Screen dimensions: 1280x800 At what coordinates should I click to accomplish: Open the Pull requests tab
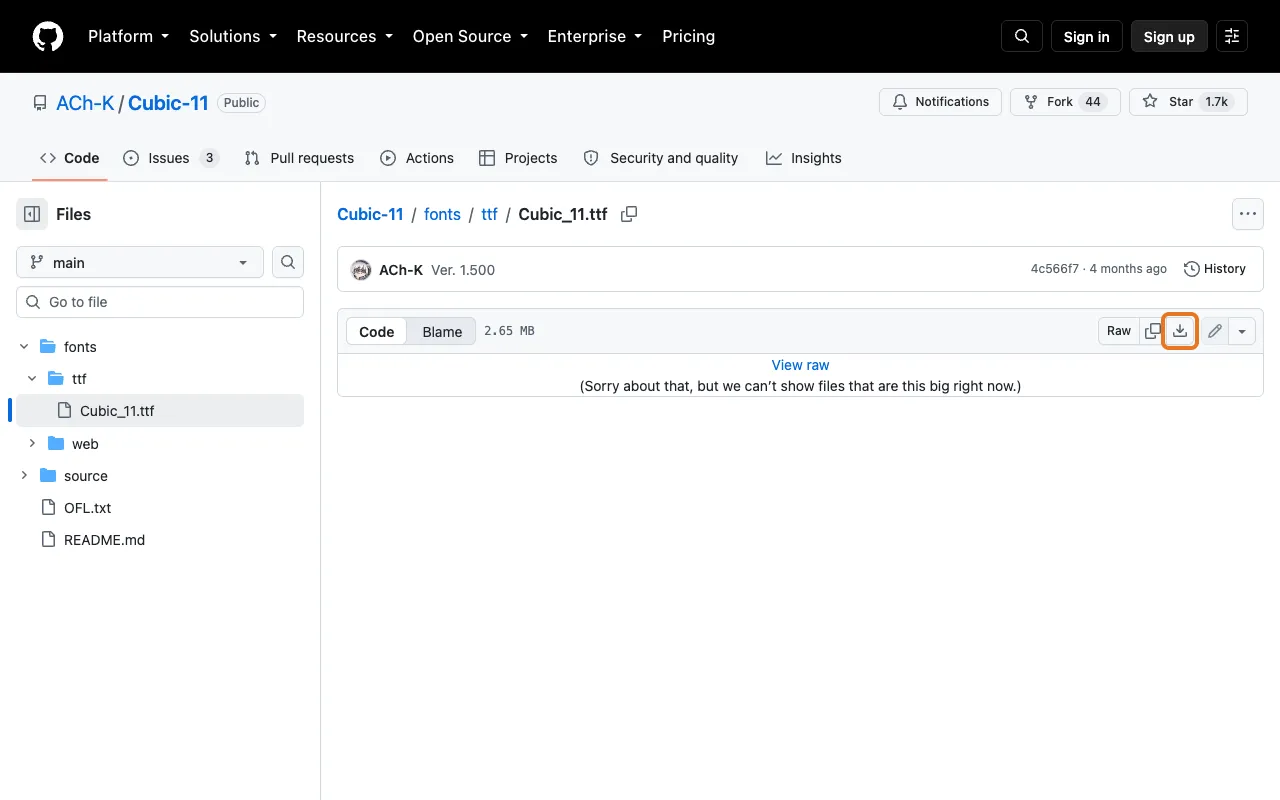299,158
